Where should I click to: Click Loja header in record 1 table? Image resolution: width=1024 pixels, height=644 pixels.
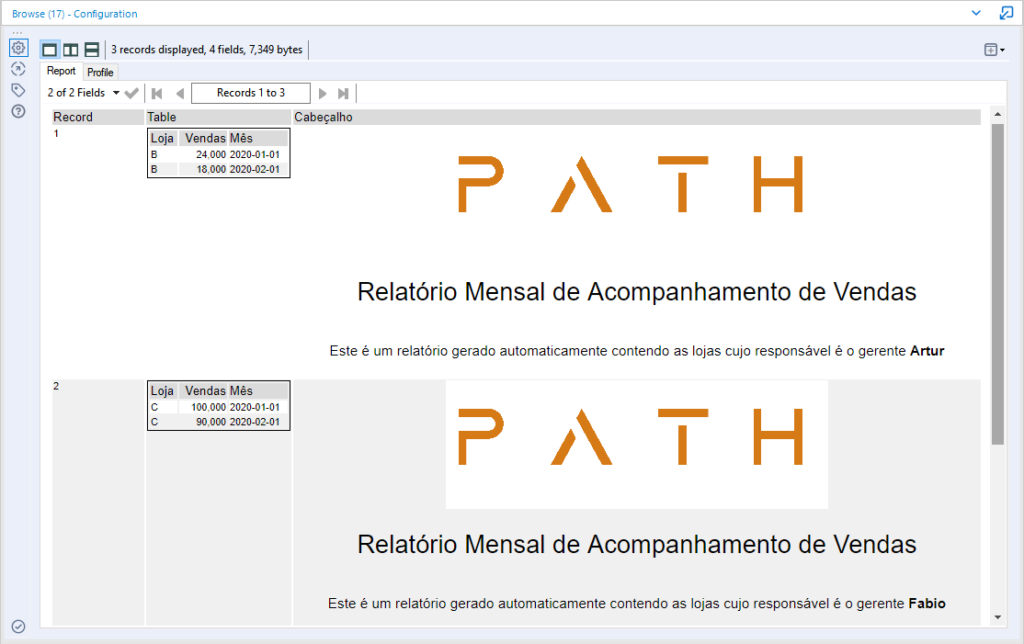point(163,138)
